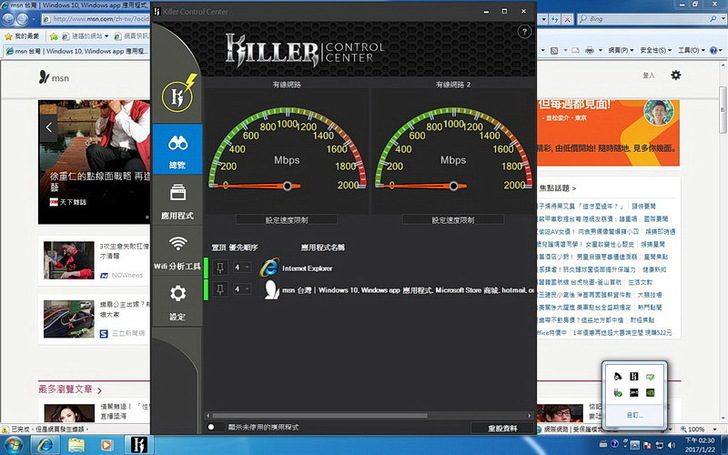Open the 設定 gear in Killer sidebar
Image resolution: width=728 pixels, height=455 pixels.
pyautogui.click(x=177, y=302)
